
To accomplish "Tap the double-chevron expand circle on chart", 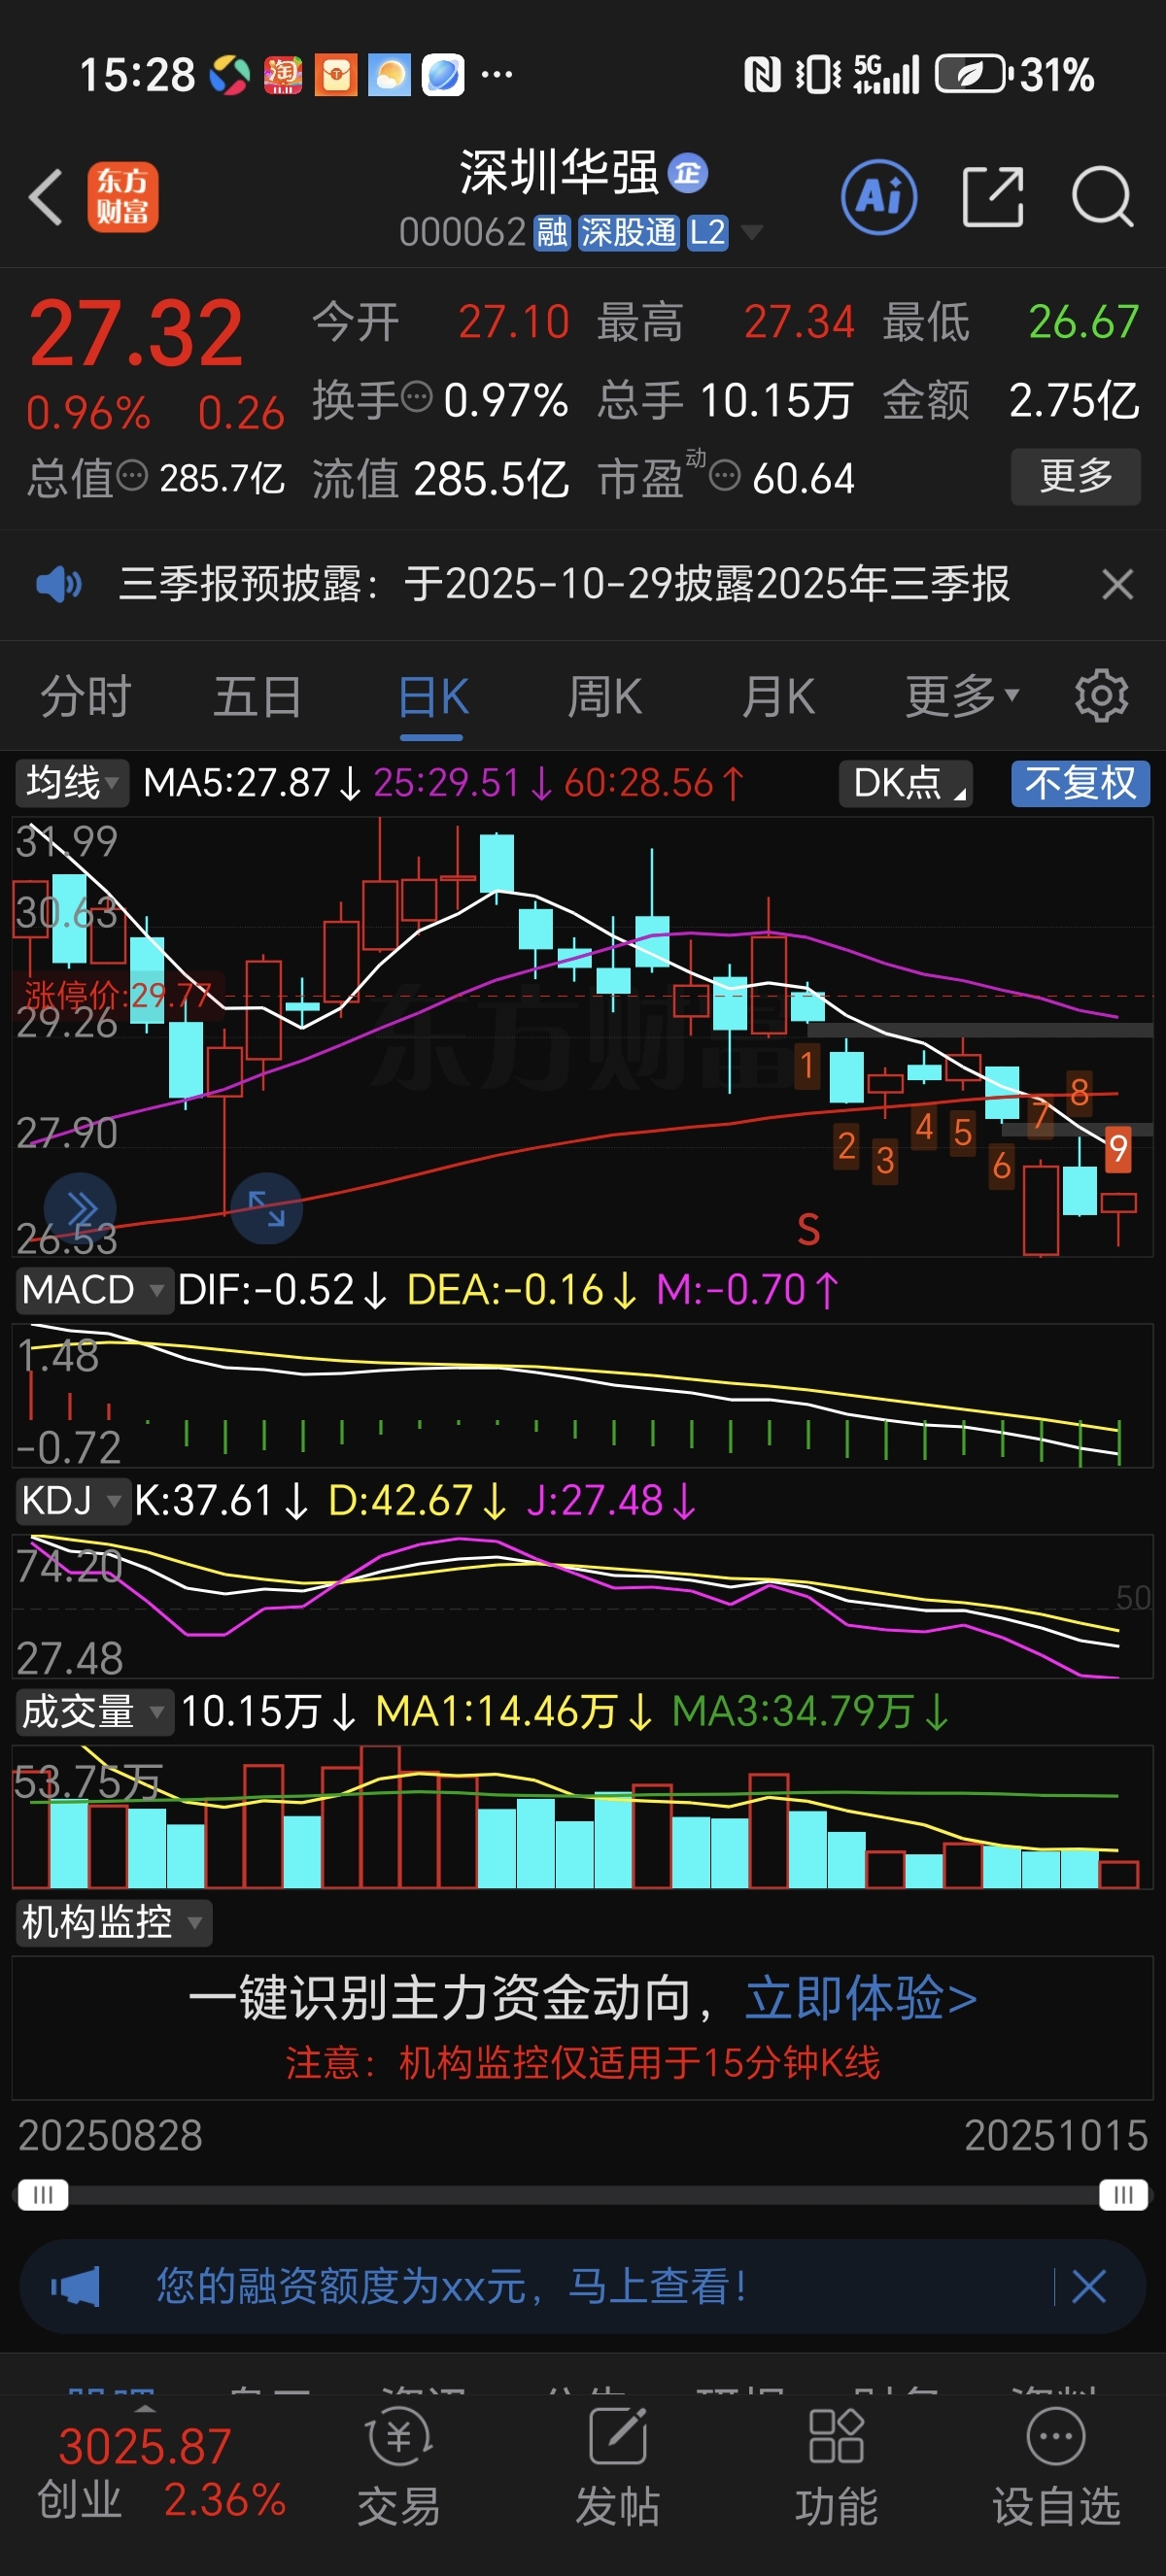I will tap(80, 1209).
